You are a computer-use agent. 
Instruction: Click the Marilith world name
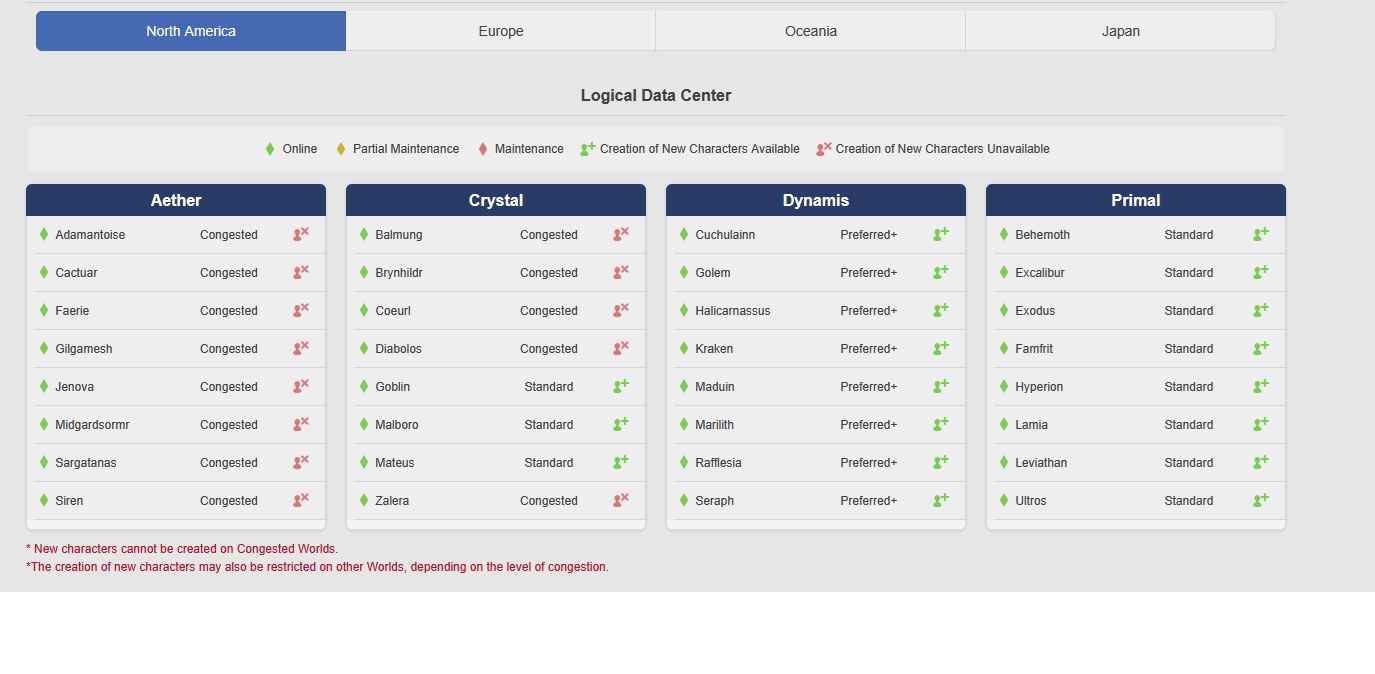pyautogui.click(x=715, y=425)
